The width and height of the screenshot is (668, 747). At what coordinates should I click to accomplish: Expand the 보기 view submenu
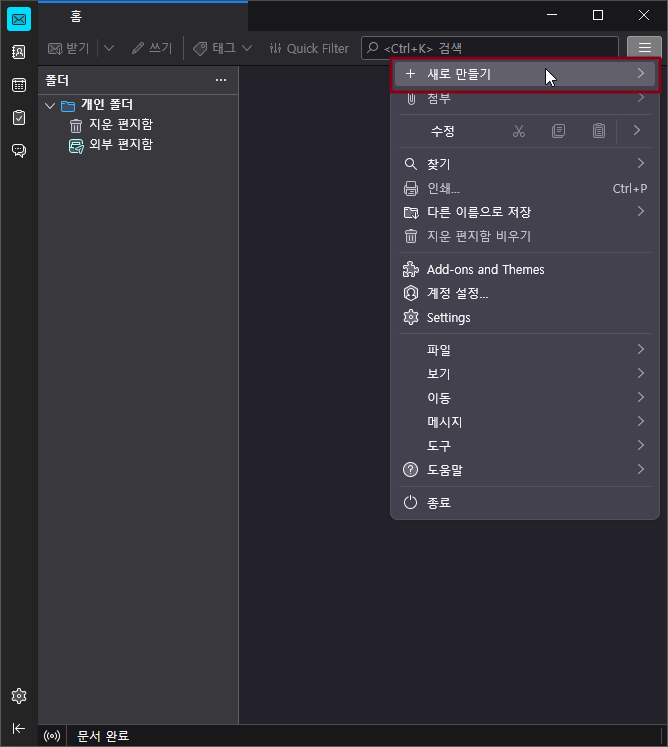point(525,374)
